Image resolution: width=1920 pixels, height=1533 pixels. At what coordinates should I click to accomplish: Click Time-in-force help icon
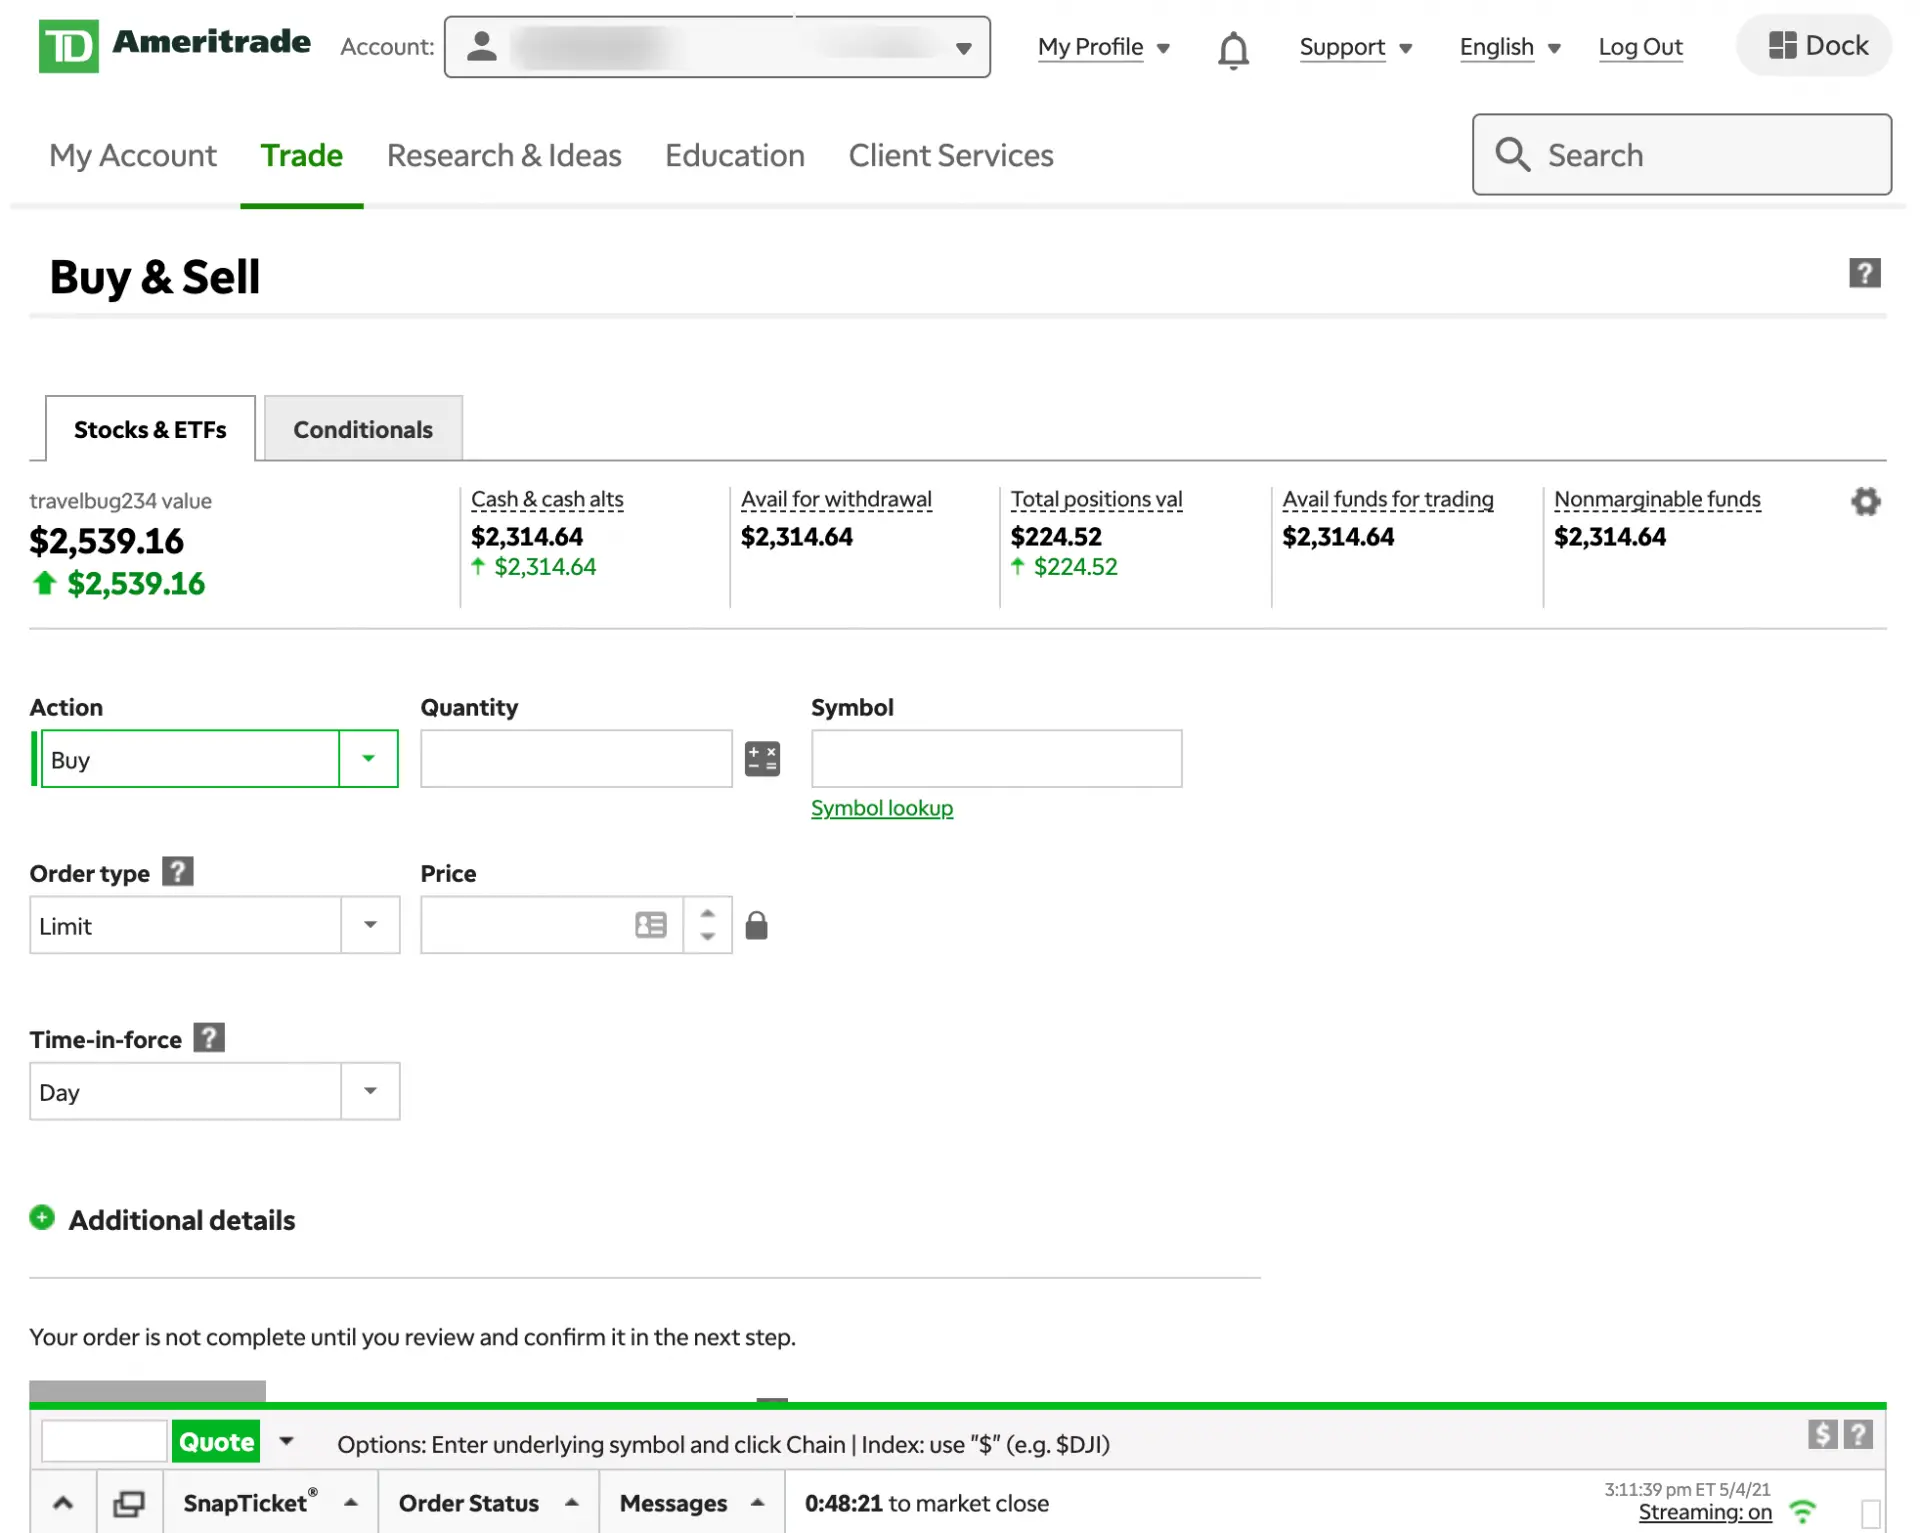click(x=209, y=1038)
